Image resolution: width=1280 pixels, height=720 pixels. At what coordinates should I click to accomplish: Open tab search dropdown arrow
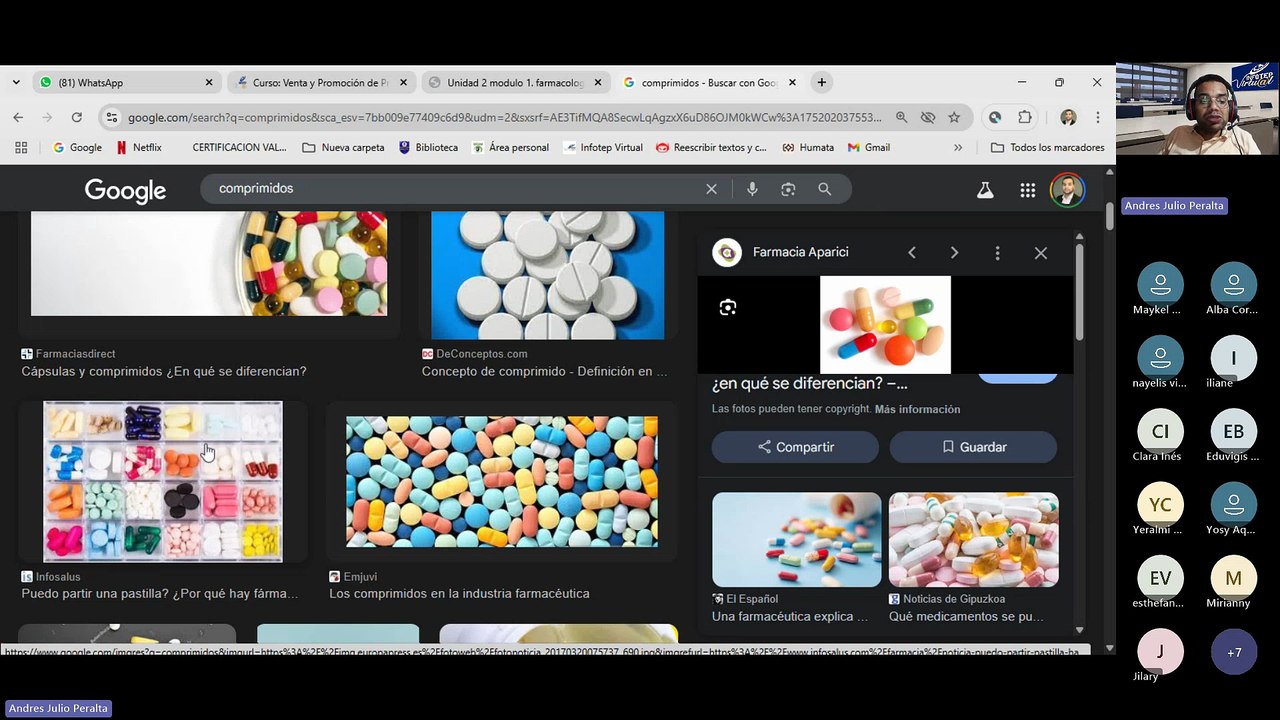tap(16, 82)
